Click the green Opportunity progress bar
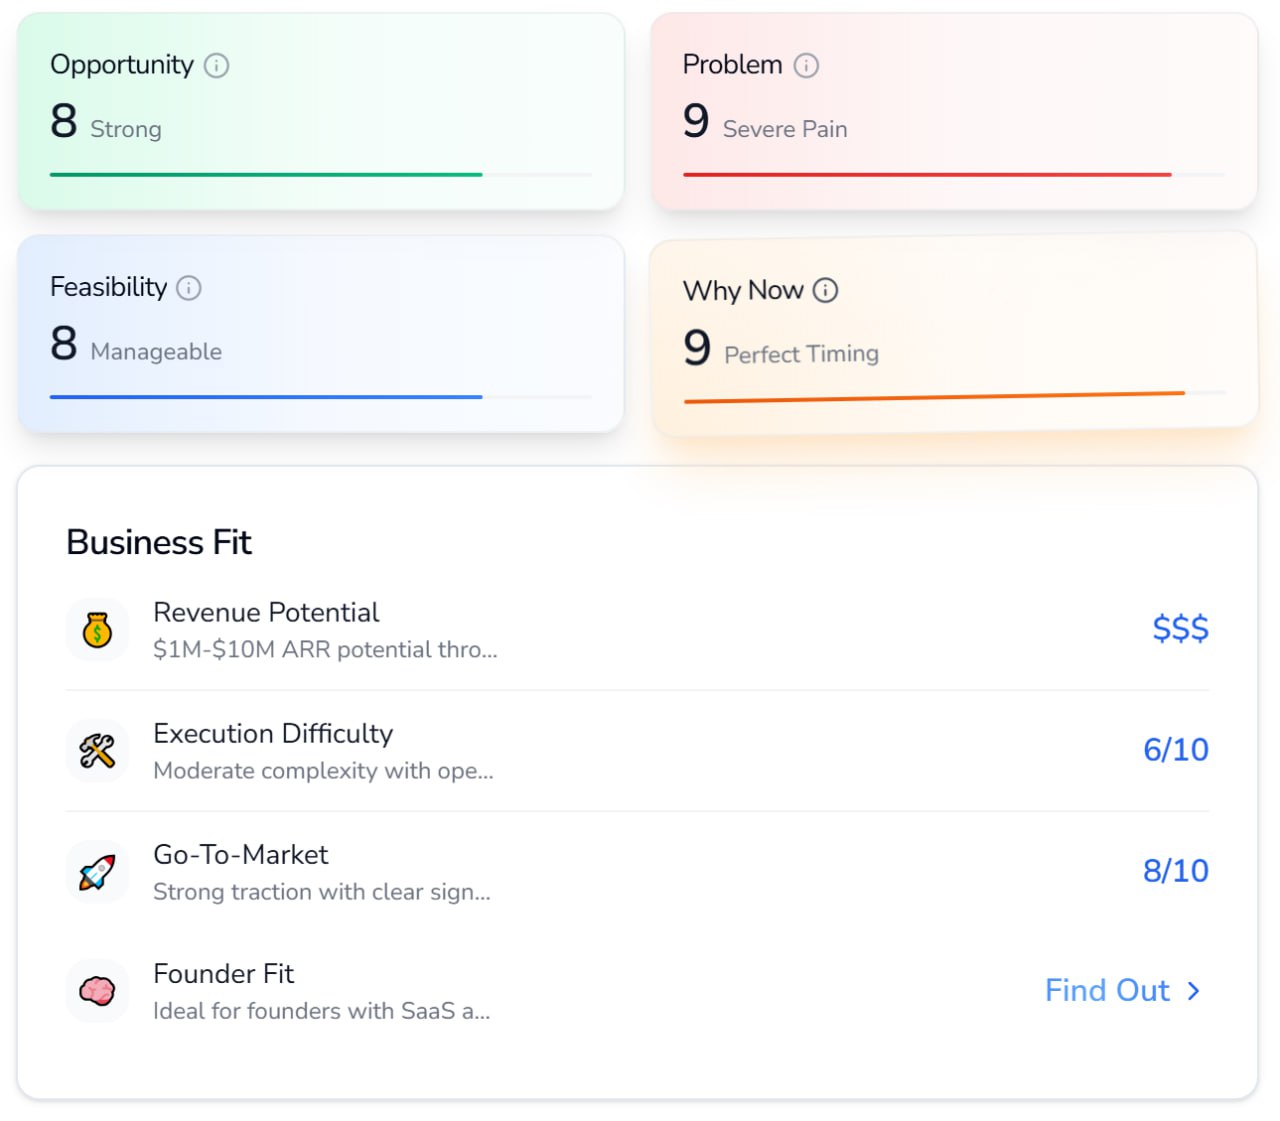Viewport: 1280px width, 1121px height. [266, 175]
